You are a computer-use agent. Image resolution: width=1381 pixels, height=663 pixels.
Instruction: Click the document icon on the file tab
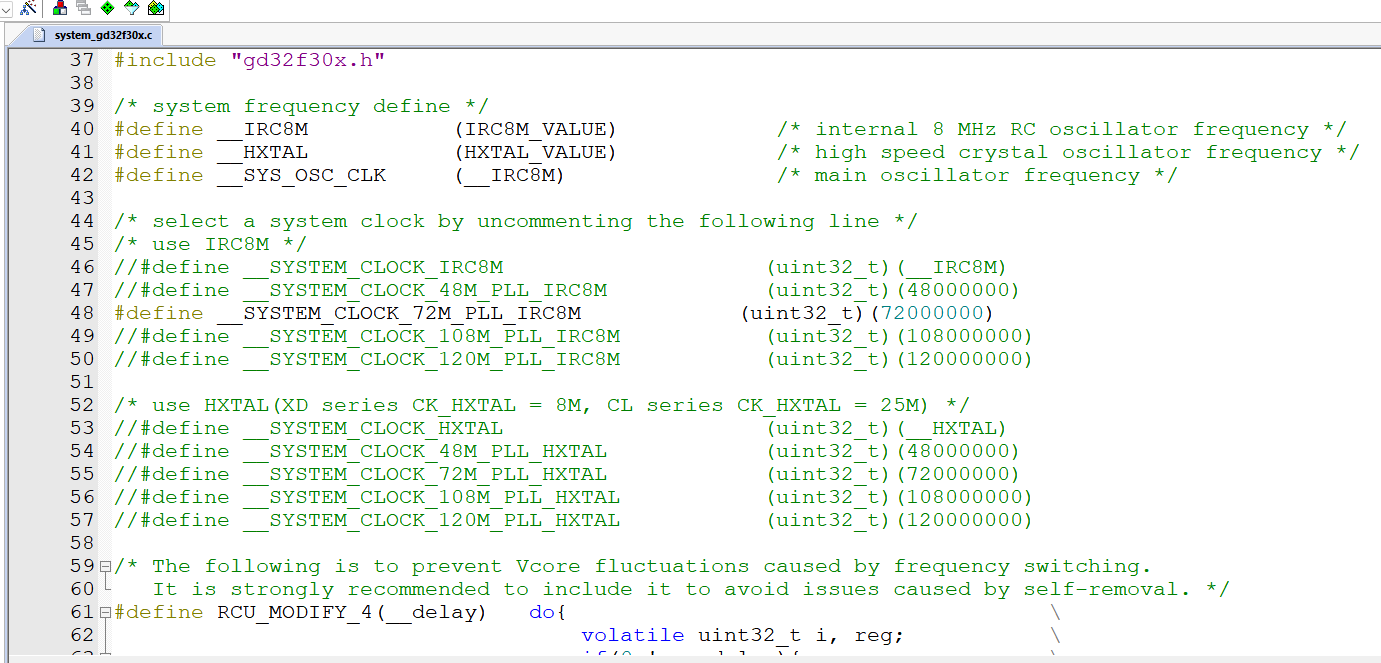37,33
